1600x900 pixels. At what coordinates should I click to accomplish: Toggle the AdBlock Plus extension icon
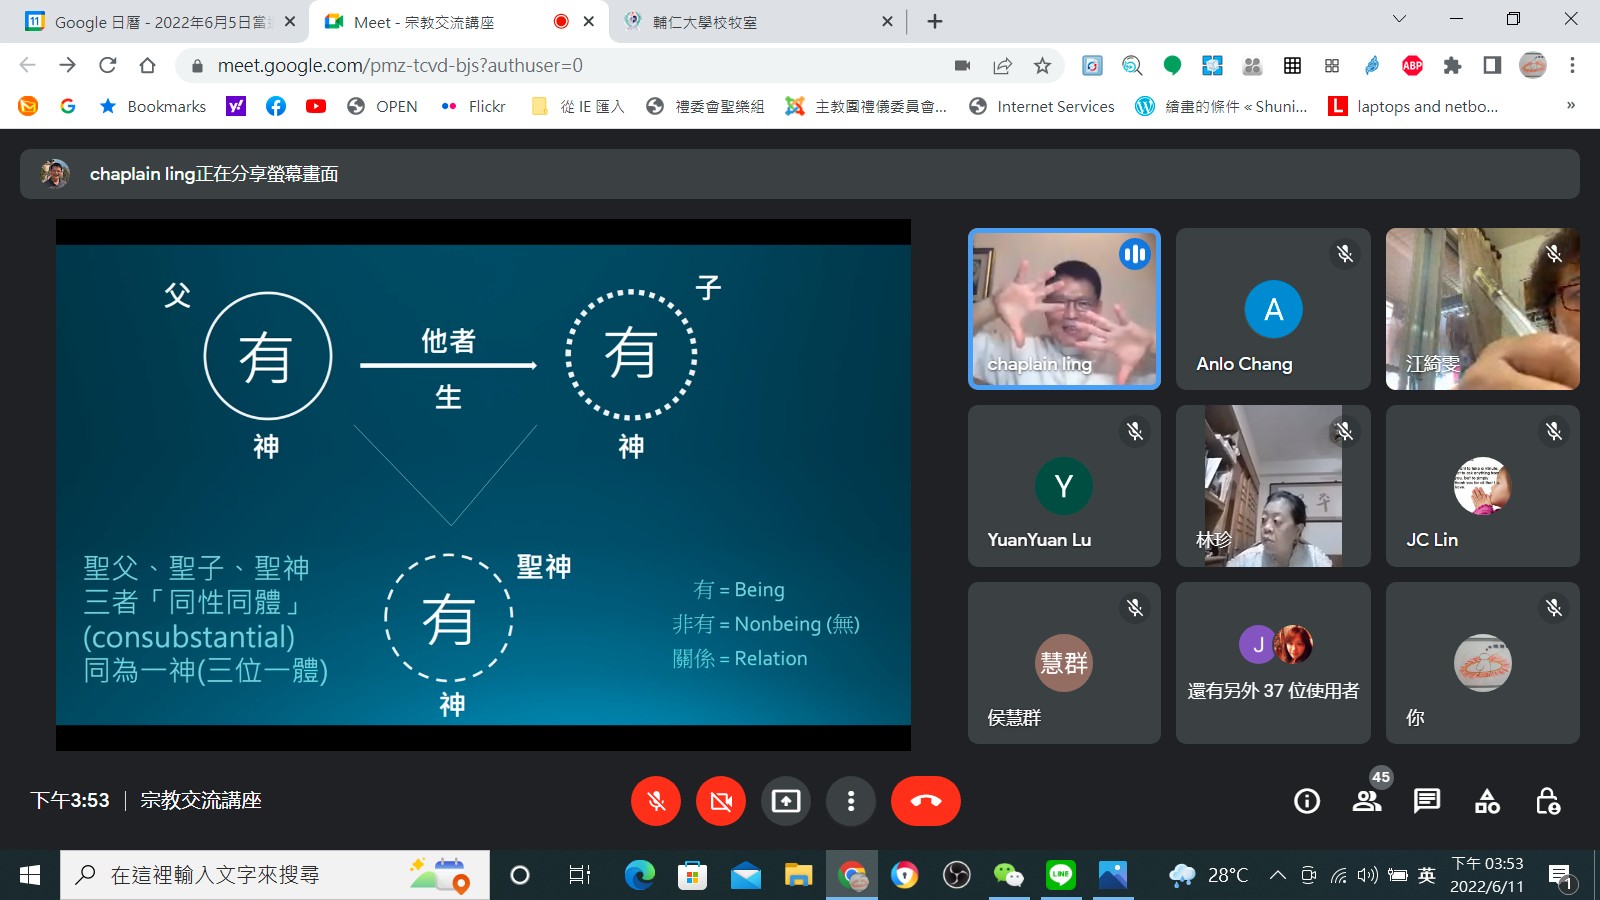tap(1412, 66)
